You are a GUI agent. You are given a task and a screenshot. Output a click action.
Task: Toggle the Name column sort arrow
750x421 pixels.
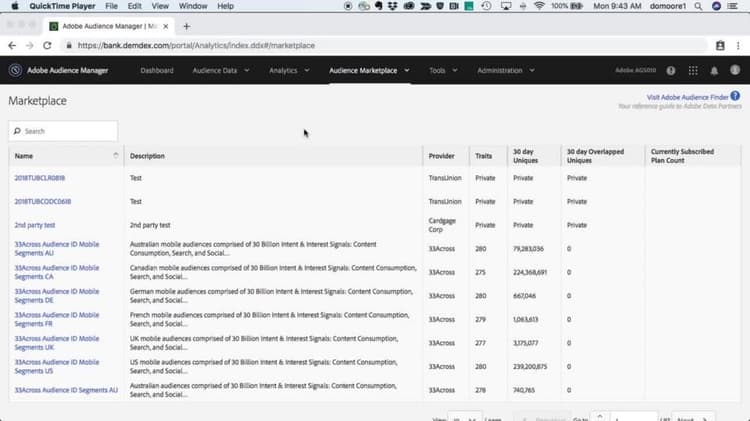point(116,155)
